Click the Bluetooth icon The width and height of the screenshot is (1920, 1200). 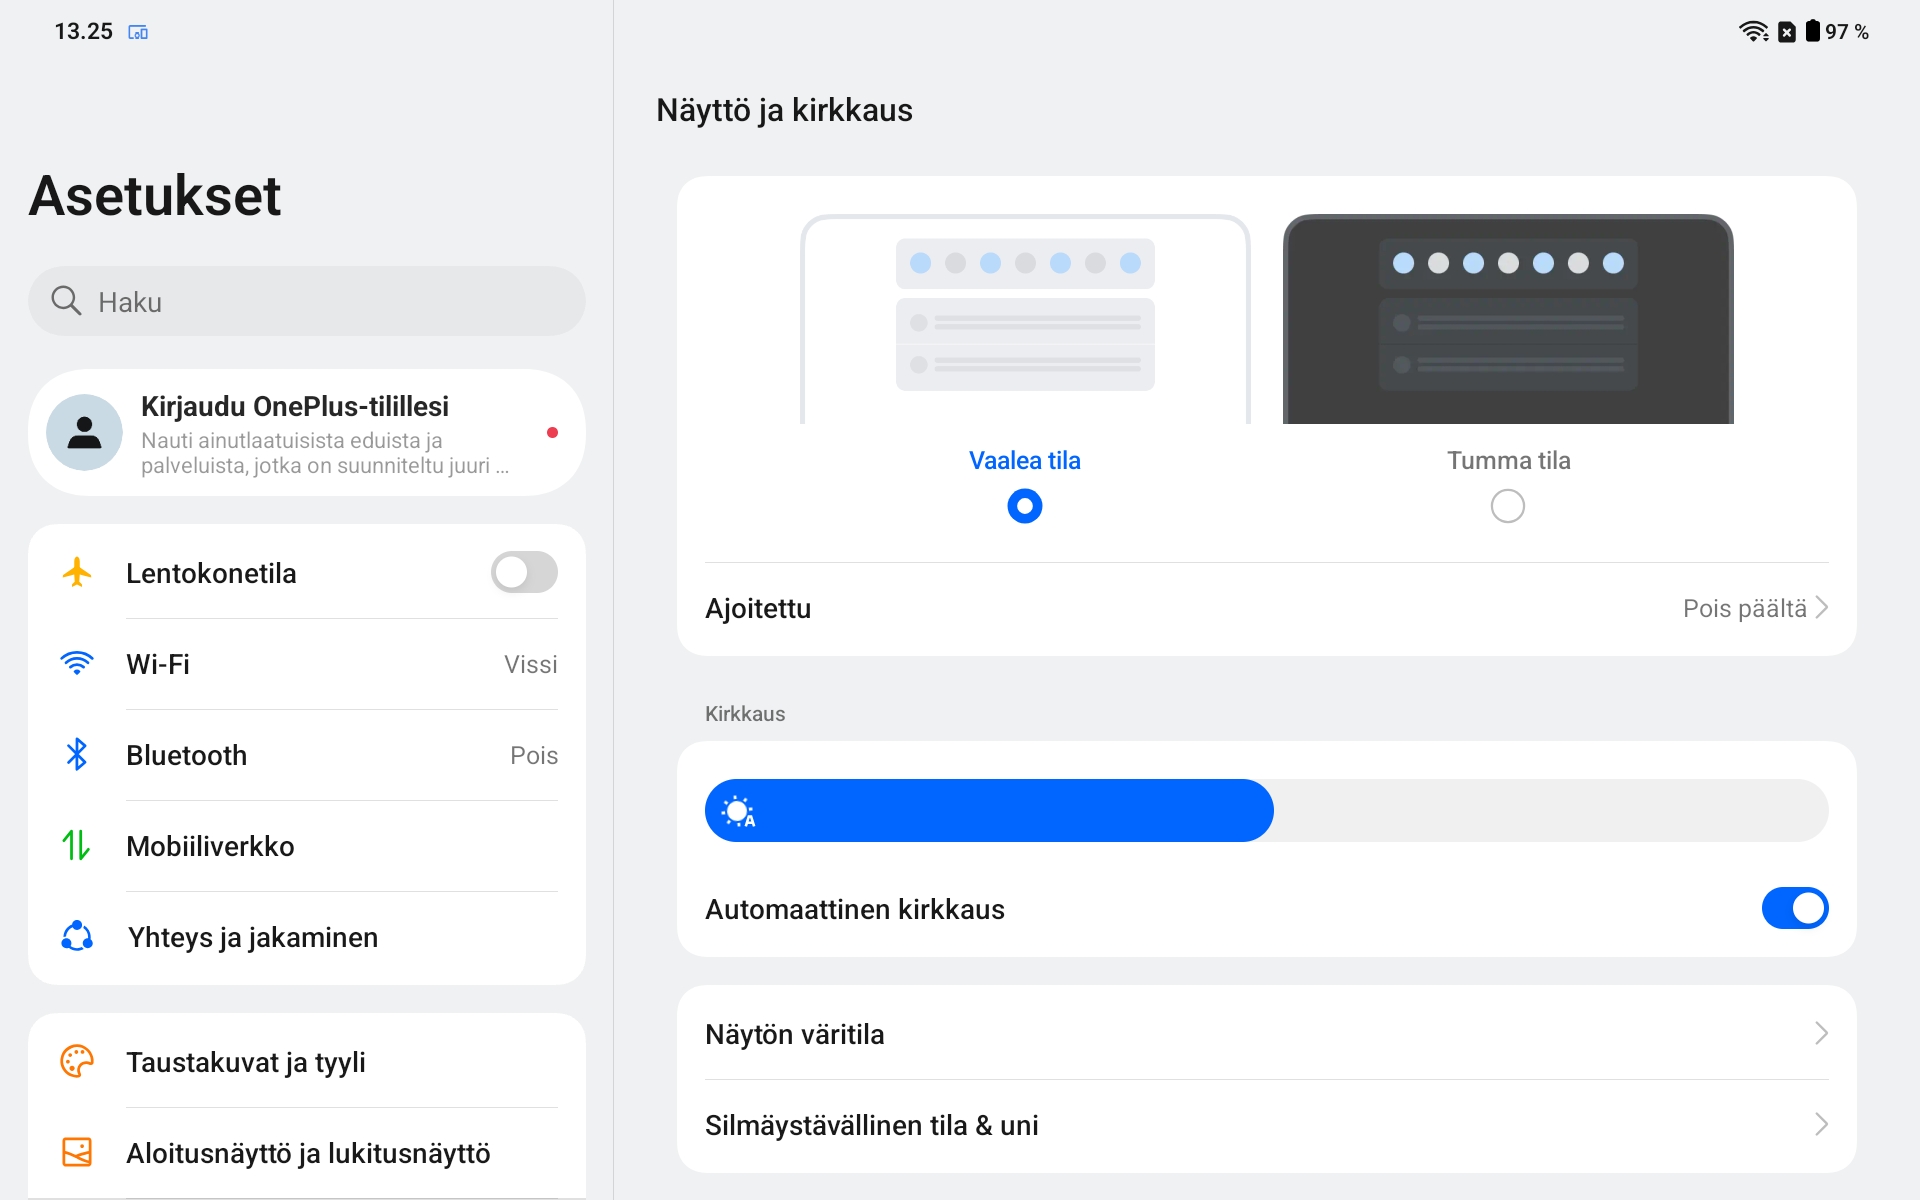(77, 754)
